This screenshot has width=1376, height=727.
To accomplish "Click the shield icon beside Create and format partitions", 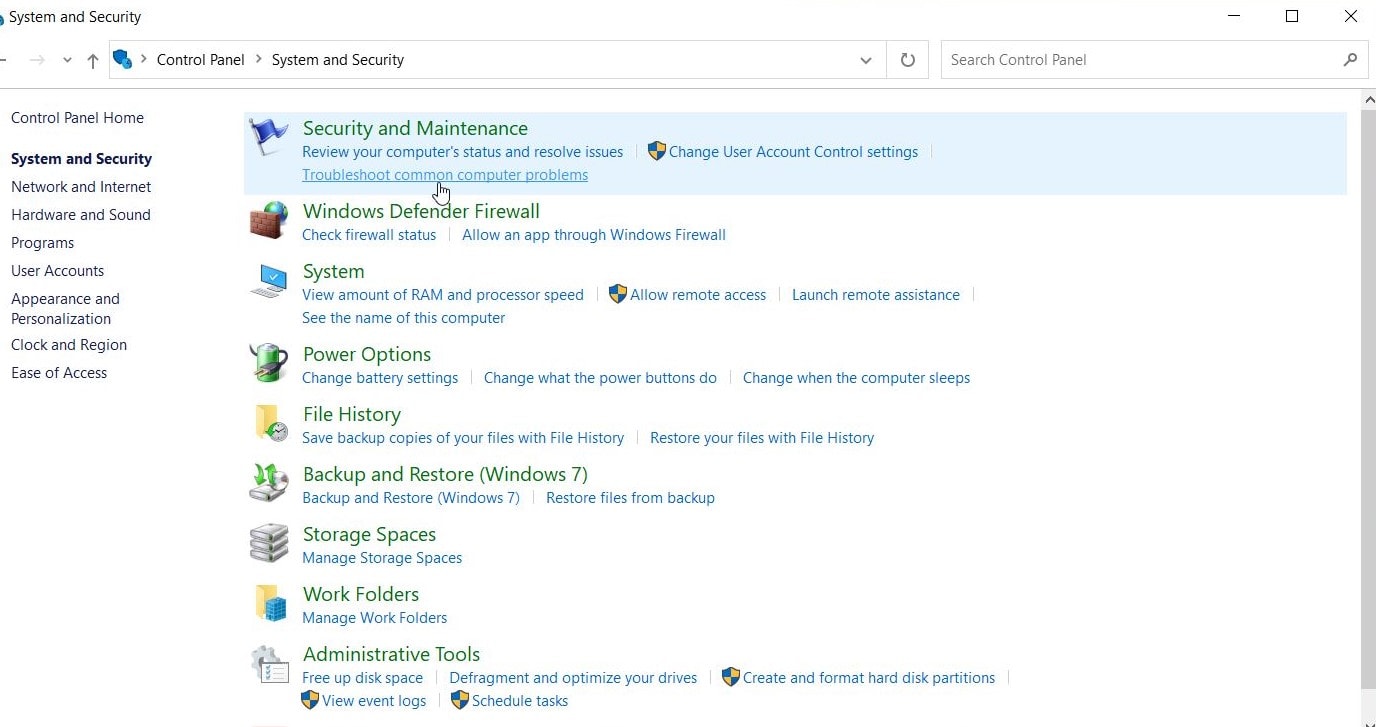I will (x=731, y=677).
